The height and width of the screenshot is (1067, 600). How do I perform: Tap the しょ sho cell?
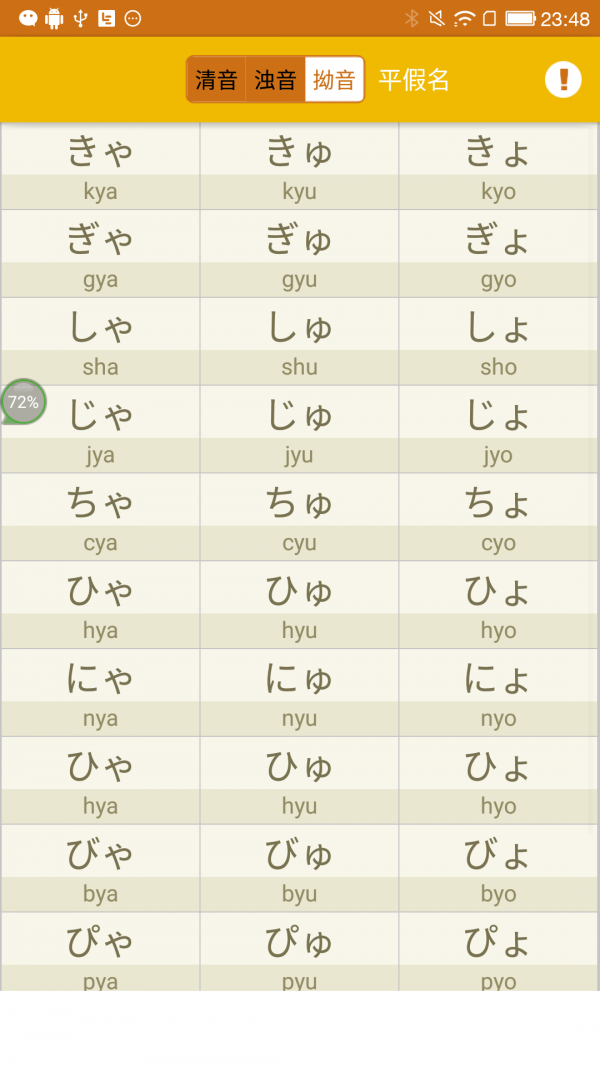(498, 342)
